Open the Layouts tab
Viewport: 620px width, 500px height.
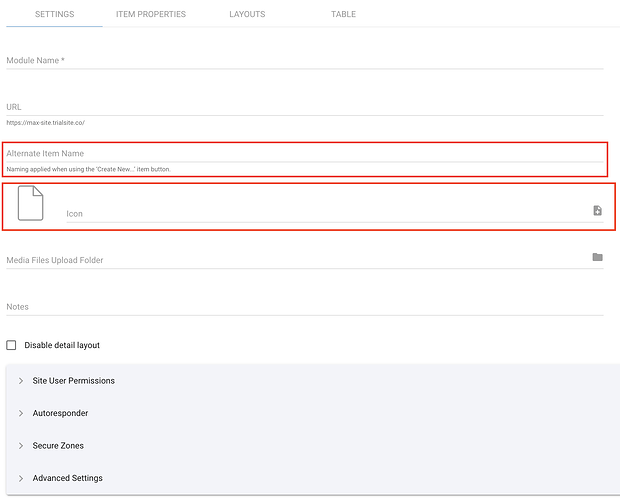click(x=247, y=14)
